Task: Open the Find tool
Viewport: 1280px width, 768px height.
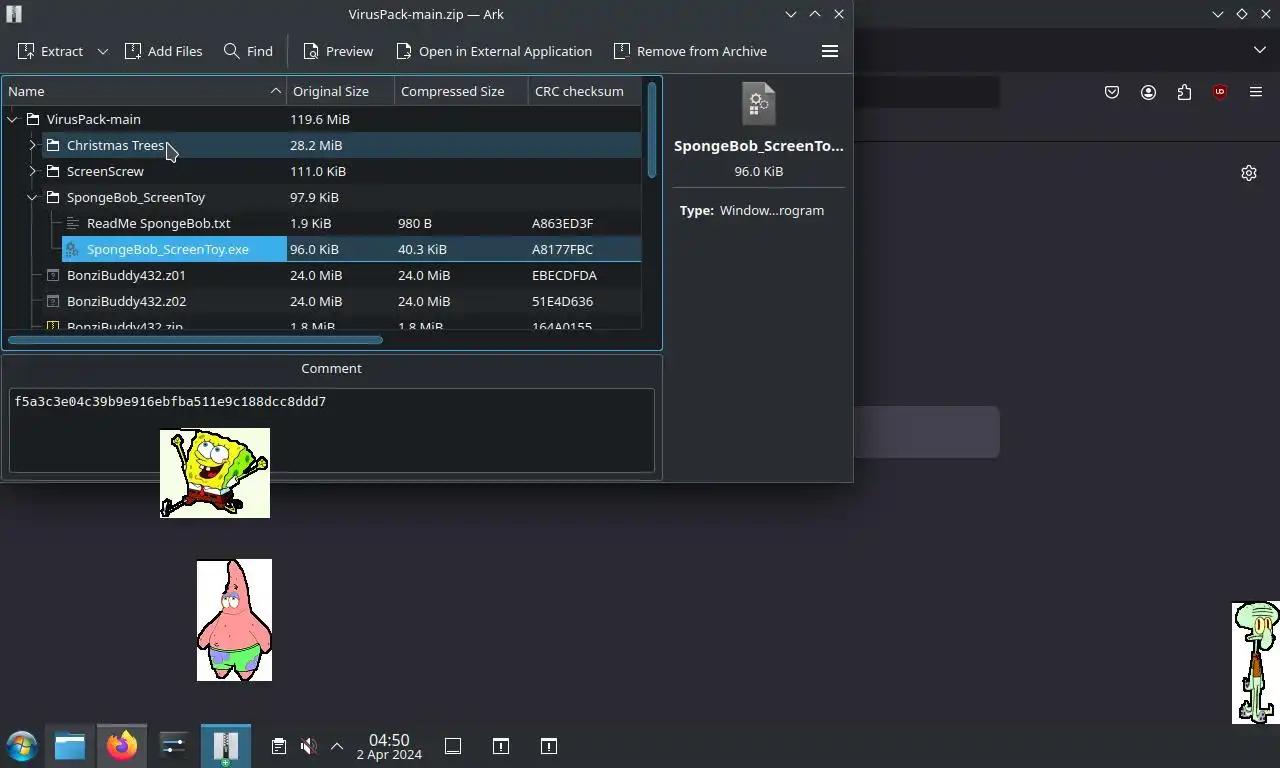Action: click(x=248, y=51)
